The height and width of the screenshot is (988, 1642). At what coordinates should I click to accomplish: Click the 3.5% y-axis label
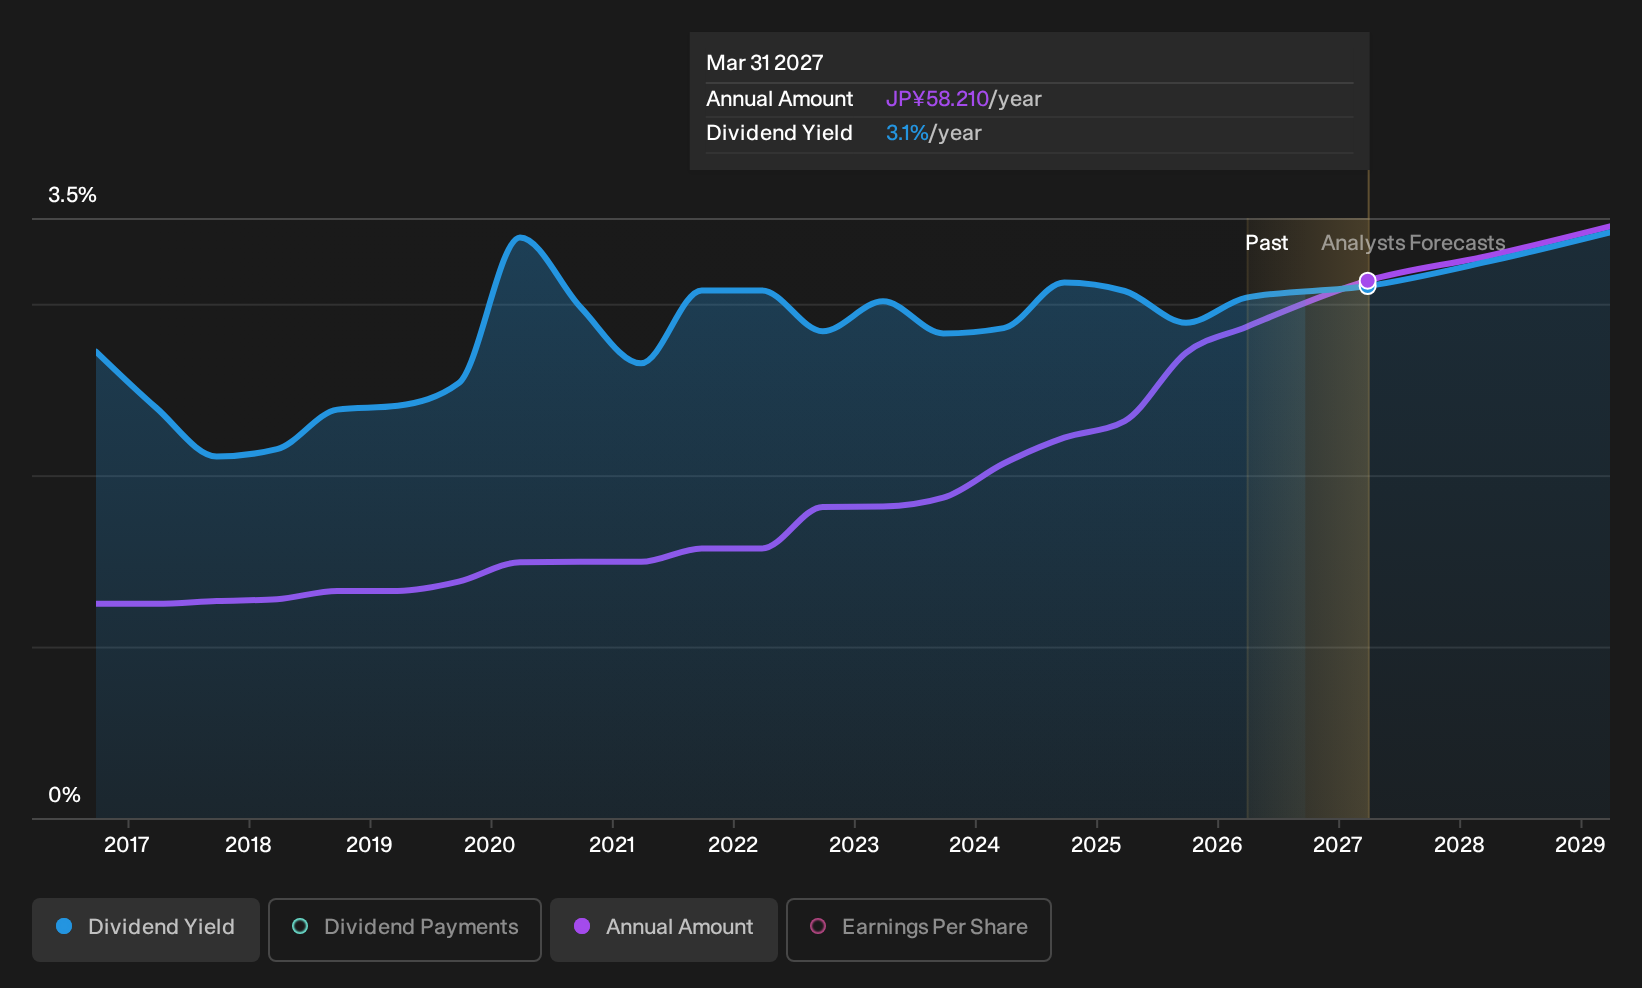[72, 195]
